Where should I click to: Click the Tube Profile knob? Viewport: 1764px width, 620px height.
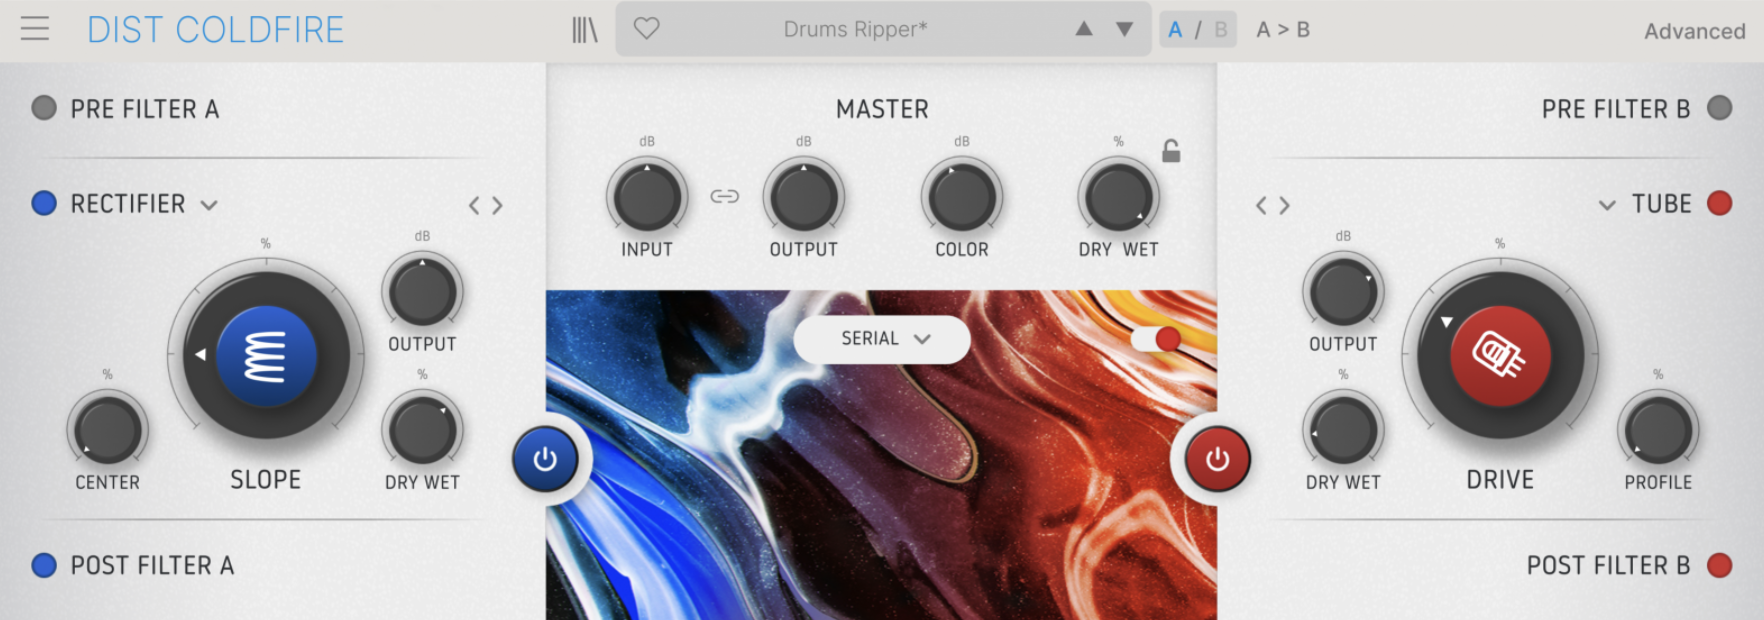coord(1658,430)
